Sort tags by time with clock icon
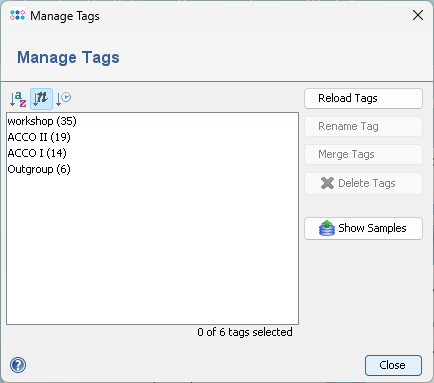434x383 pixels. (x=63, y=99)
